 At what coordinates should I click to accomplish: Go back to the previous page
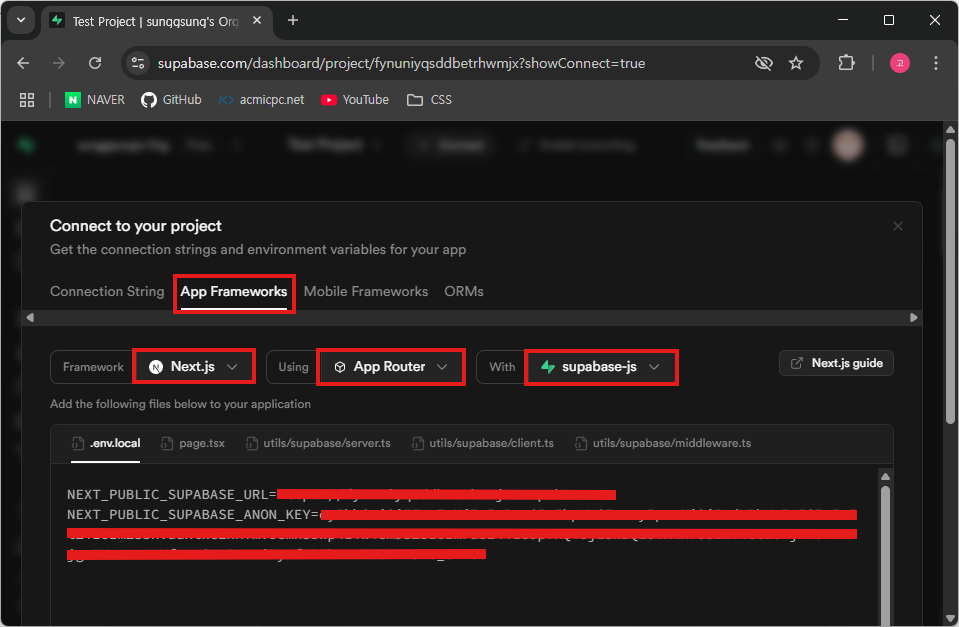(23, 63)
